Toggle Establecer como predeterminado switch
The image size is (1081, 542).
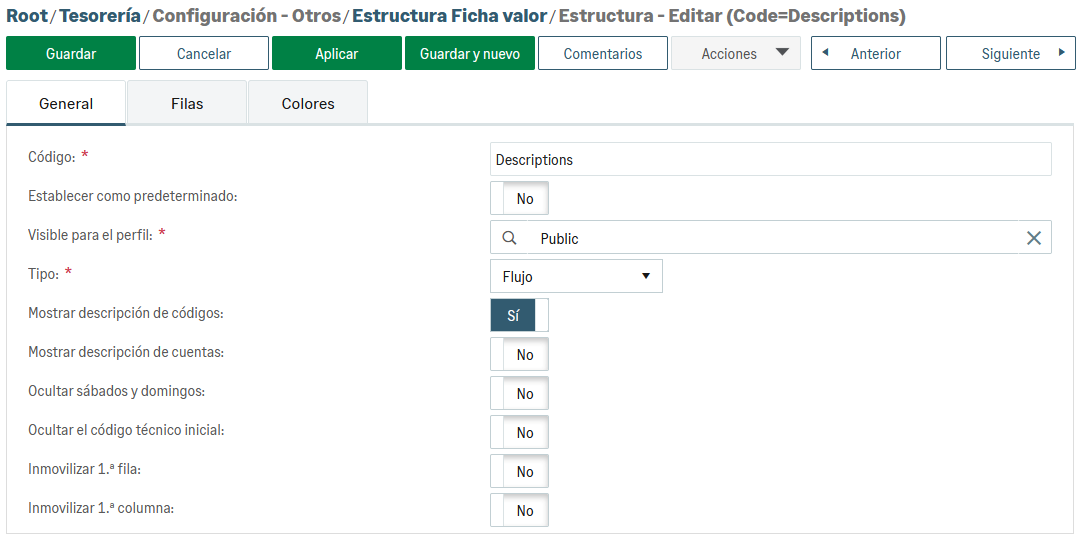coord(519,198)
